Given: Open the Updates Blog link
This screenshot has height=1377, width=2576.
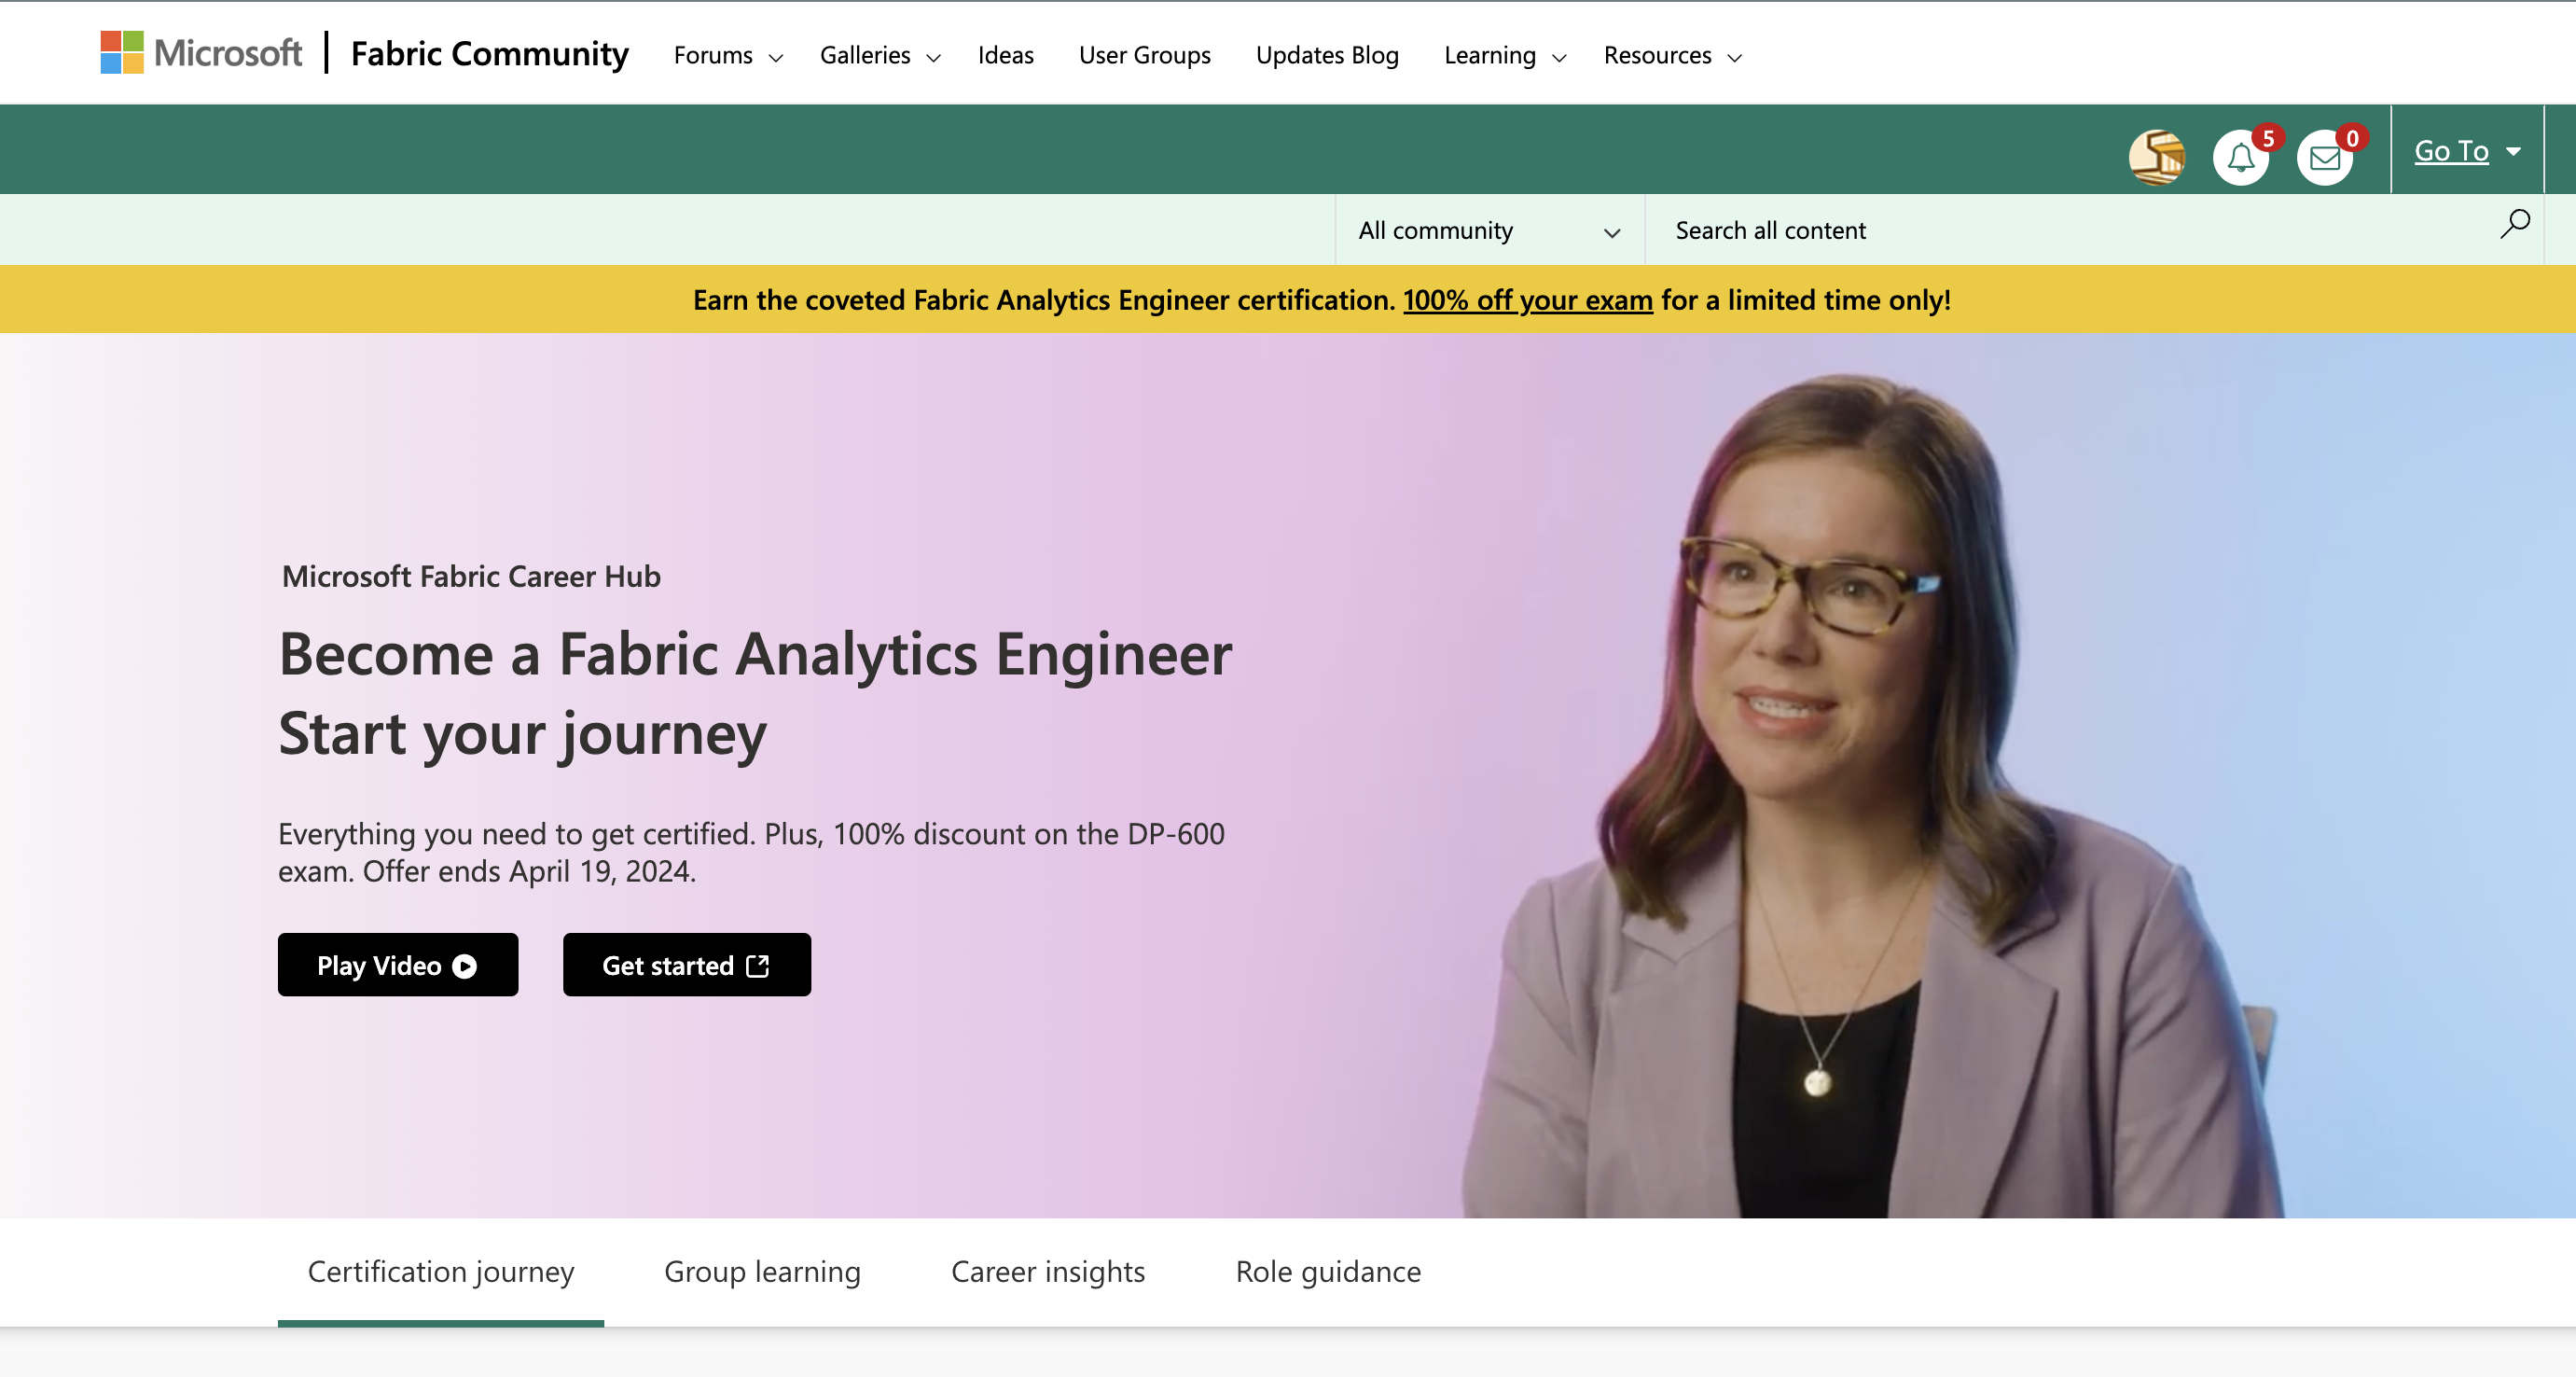Looking at the screenshot, I should 1327,55.
